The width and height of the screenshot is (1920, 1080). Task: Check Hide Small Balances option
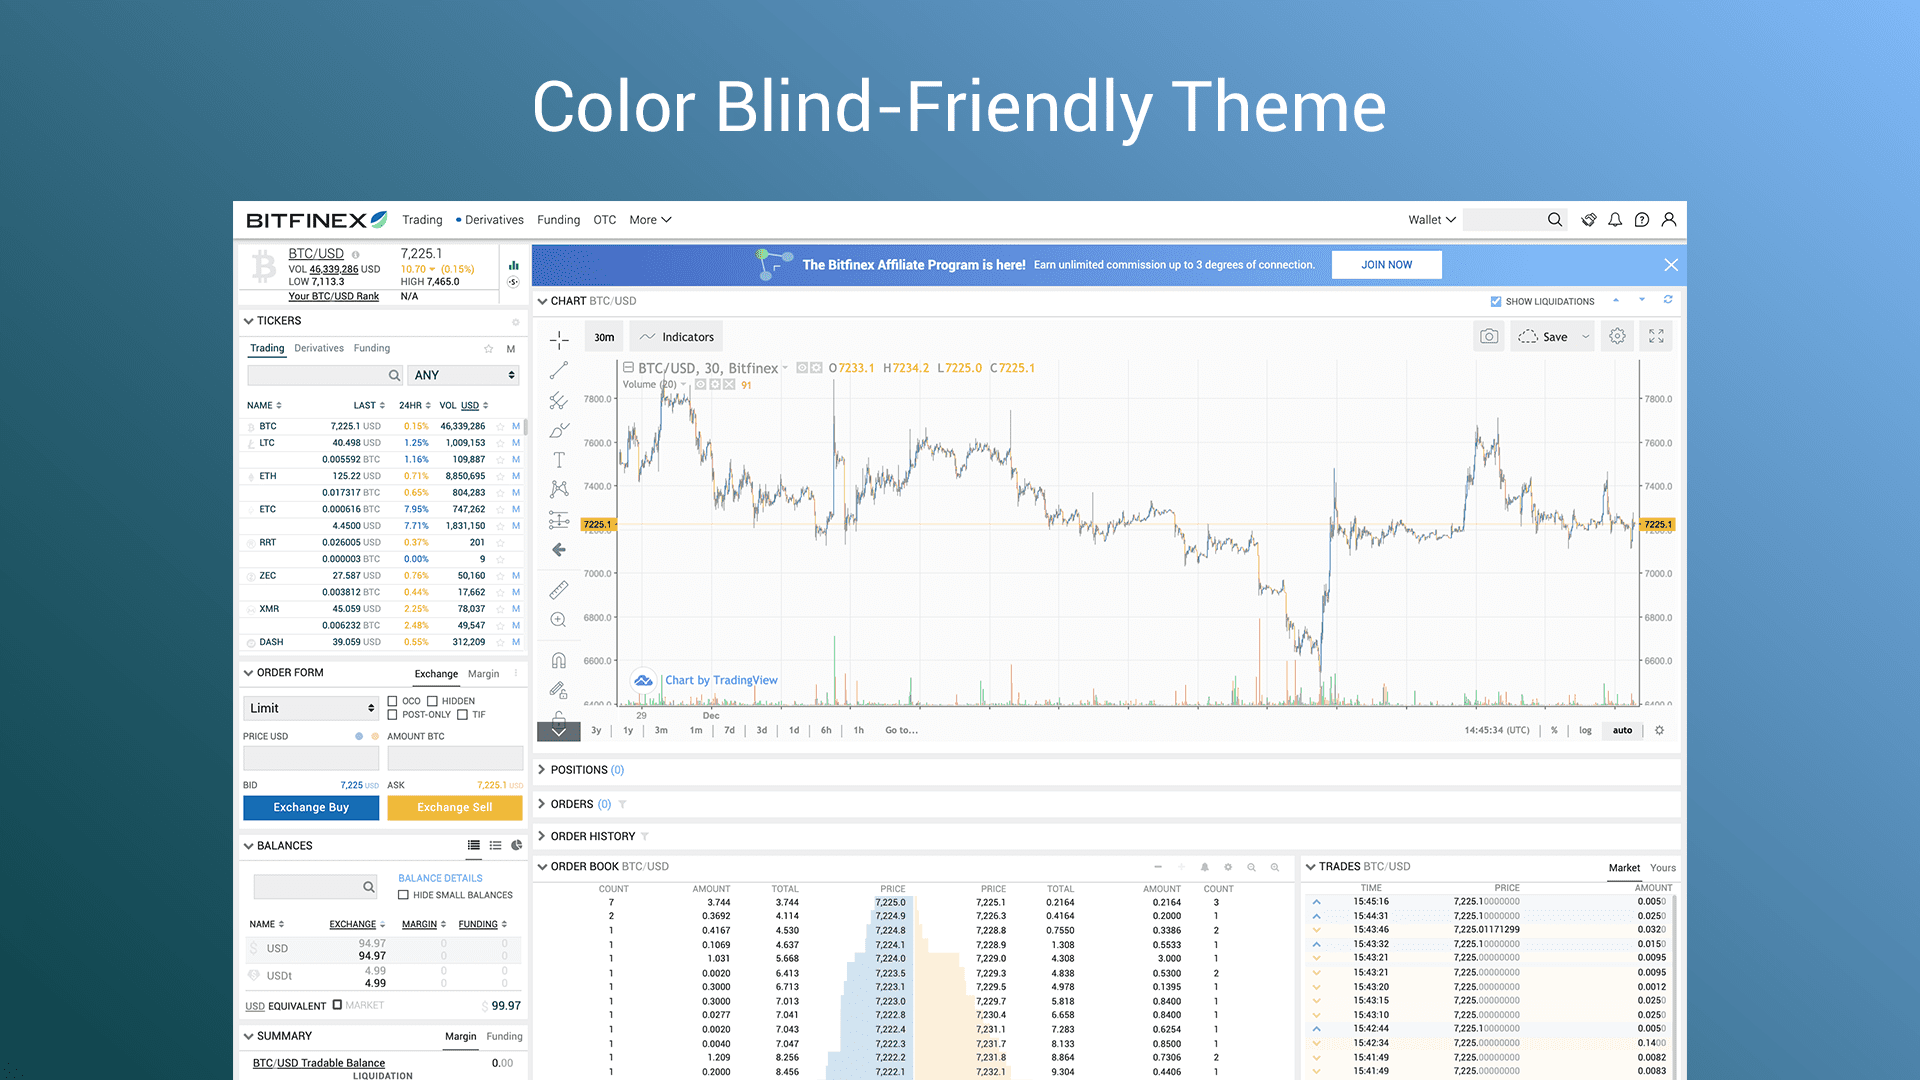(404, 895)
